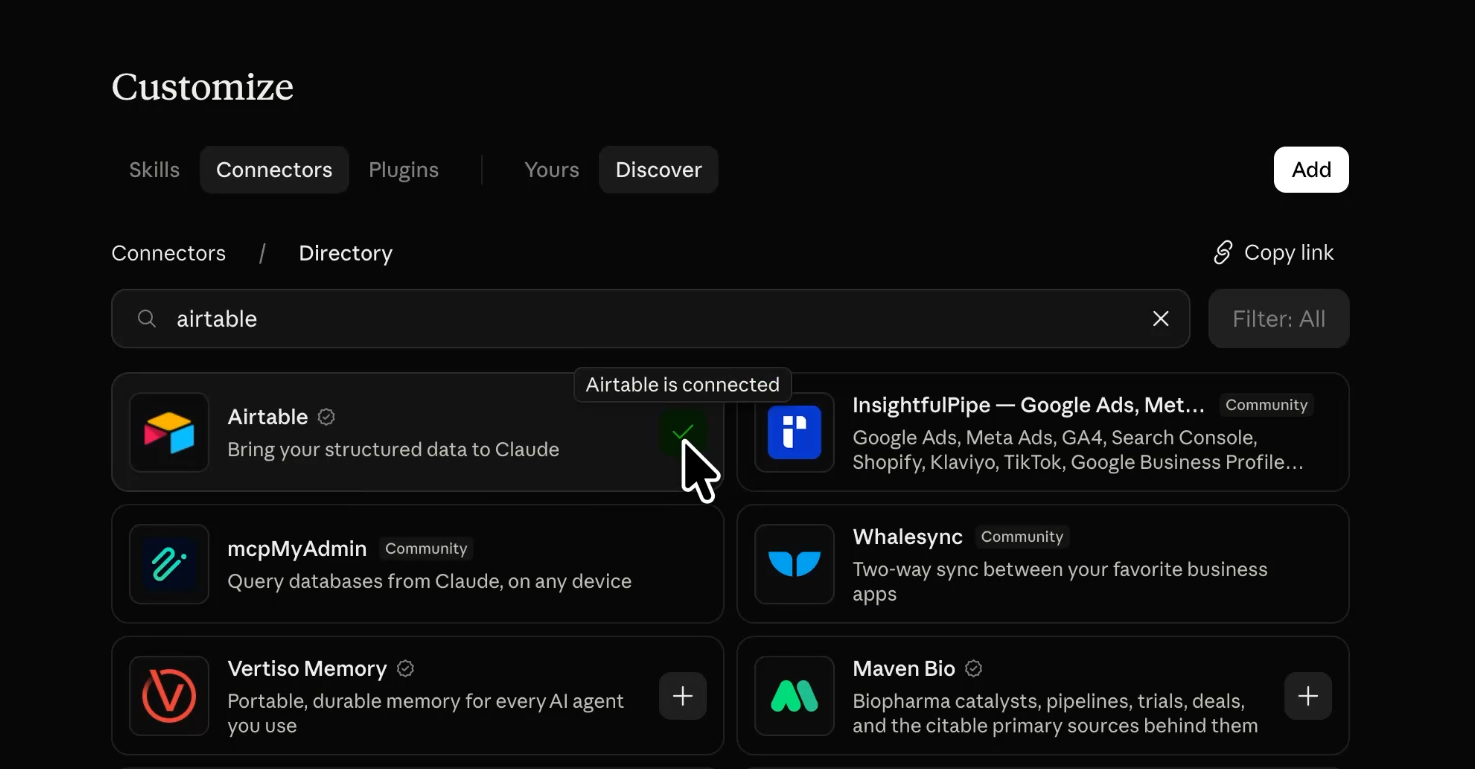Click the Whalesync logo icon

click(x=794, y=564)
